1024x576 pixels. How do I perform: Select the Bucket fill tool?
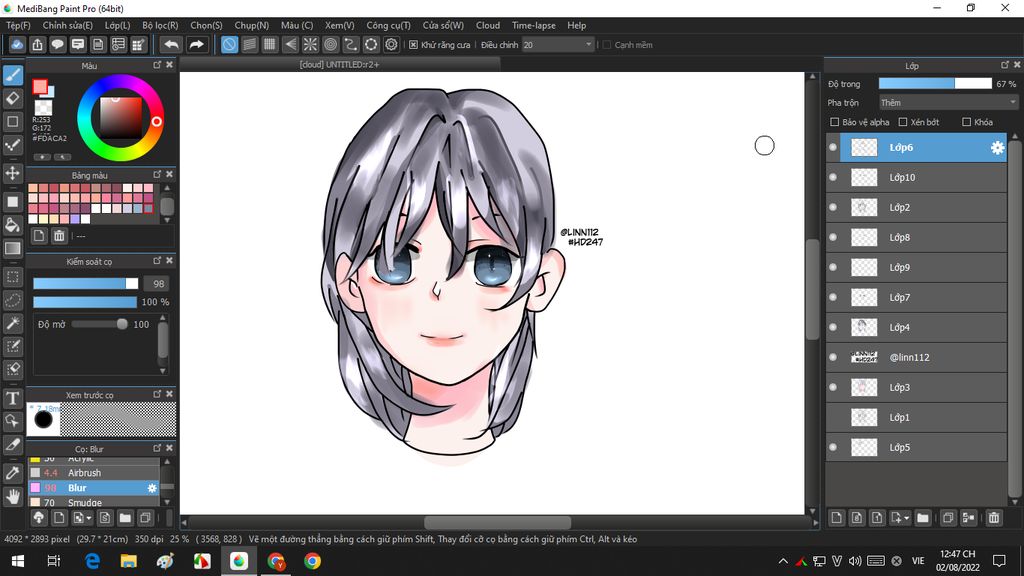click(12, 225)
